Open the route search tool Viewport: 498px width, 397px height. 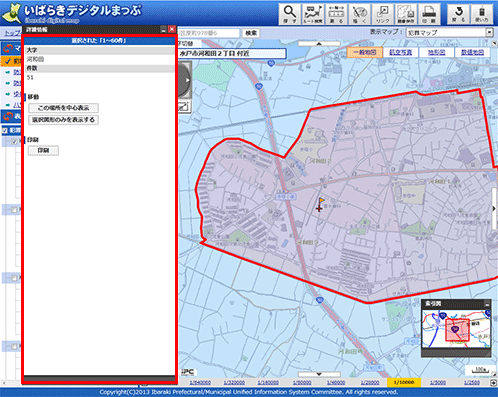[313, 14]
